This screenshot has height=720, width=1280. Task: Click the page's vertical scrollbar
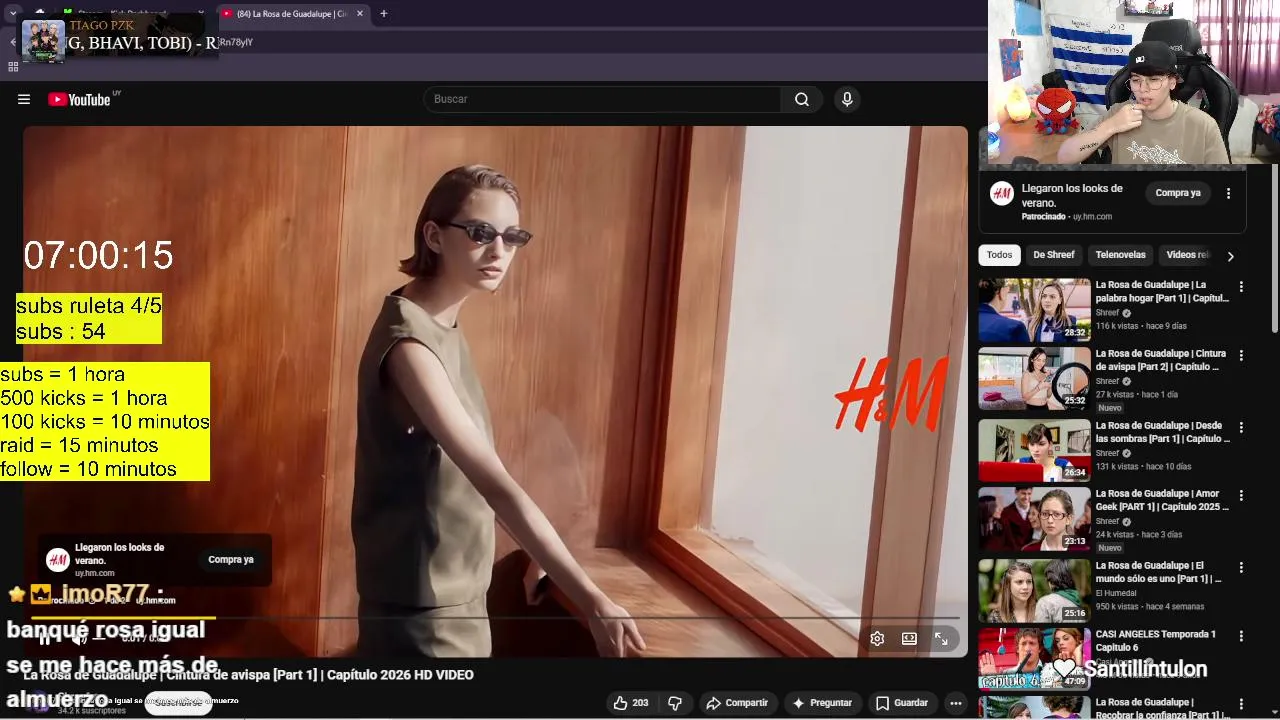click(1275, 250)
